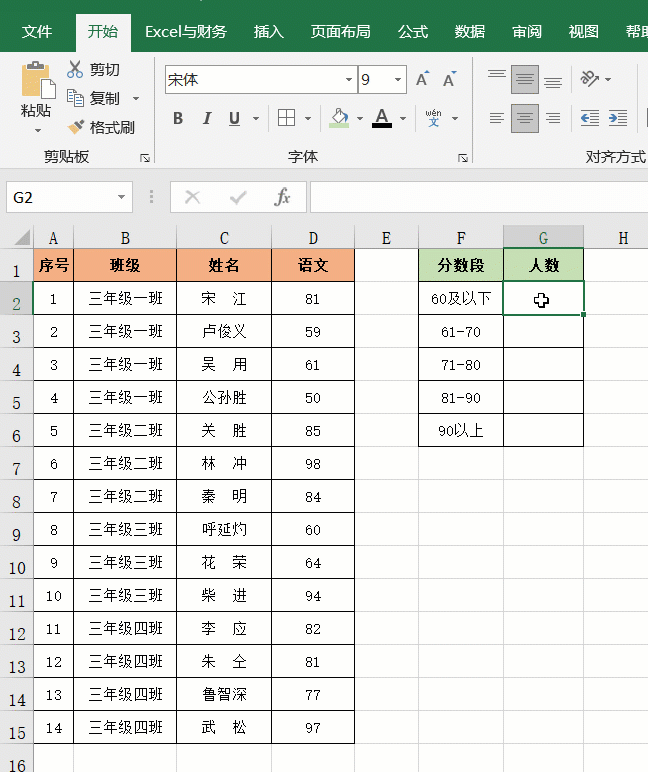Expand phonetic guide options arrow

455,118
